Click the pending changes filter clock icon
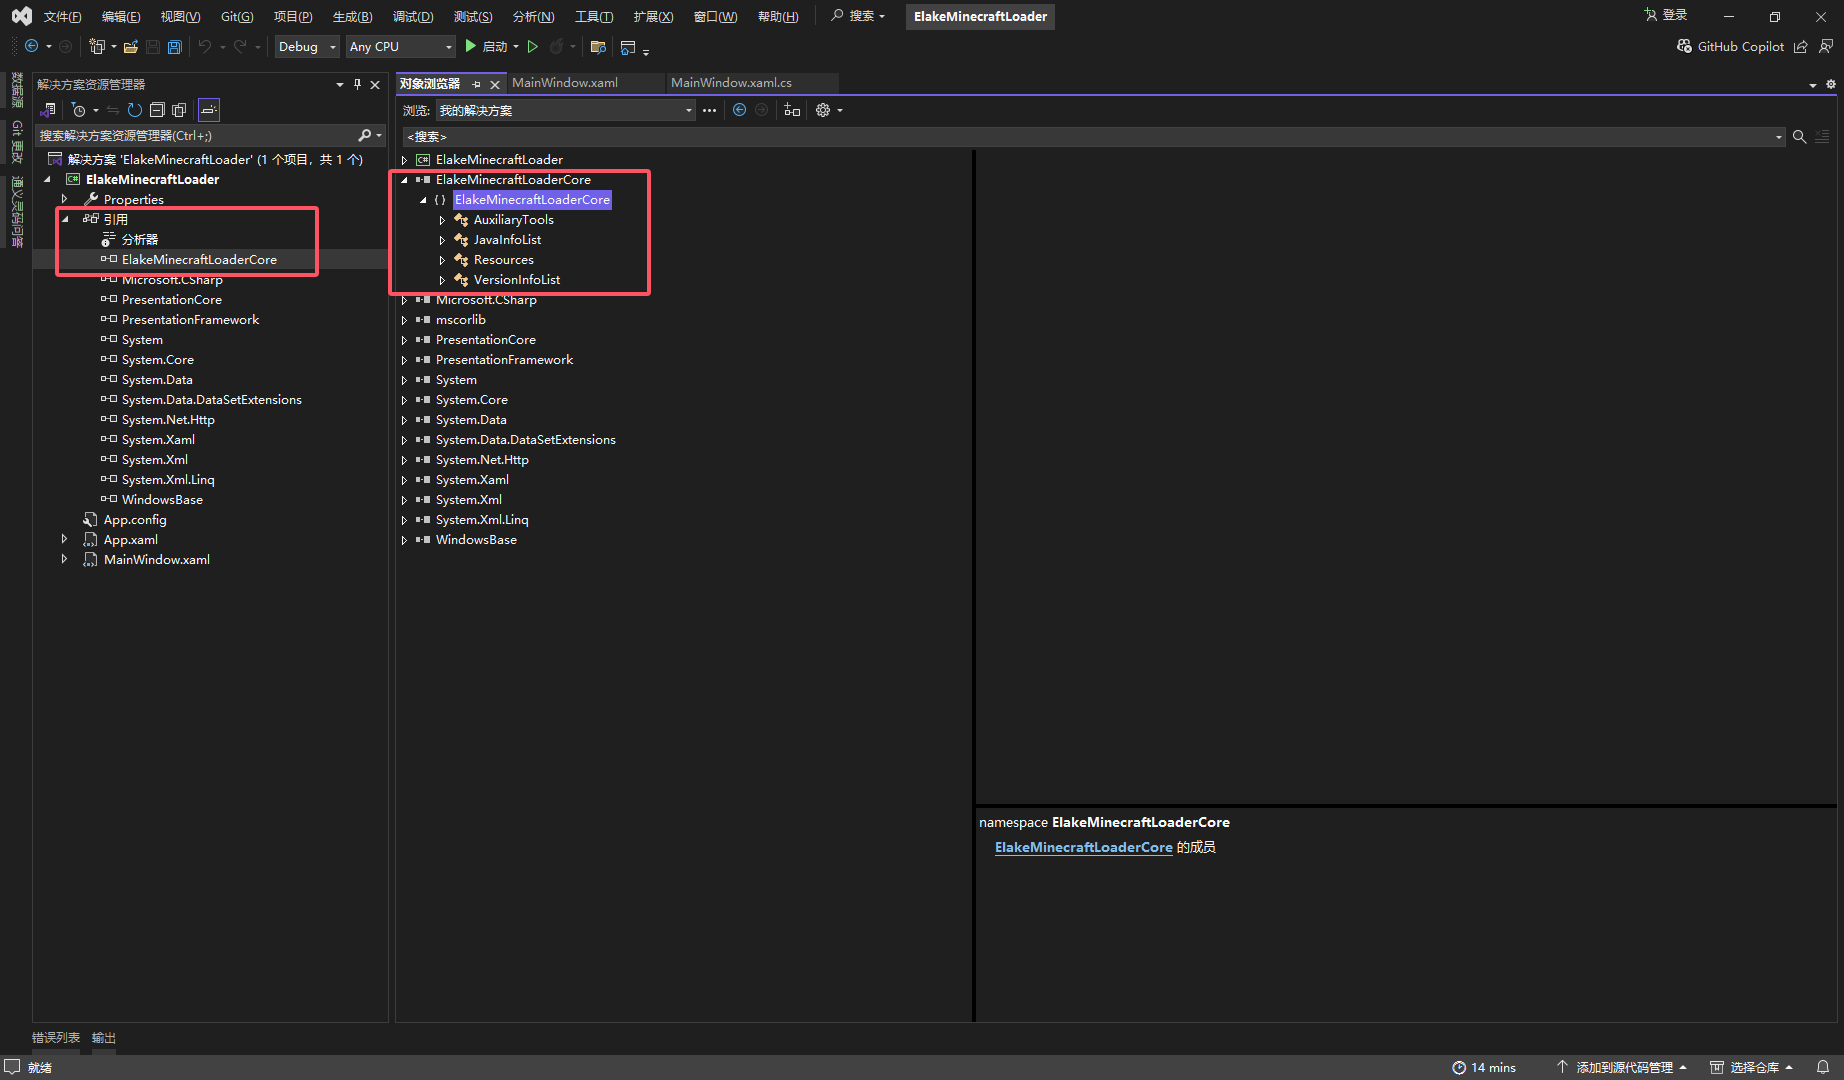The image size is (1844, 1080). tap(79, 110)
